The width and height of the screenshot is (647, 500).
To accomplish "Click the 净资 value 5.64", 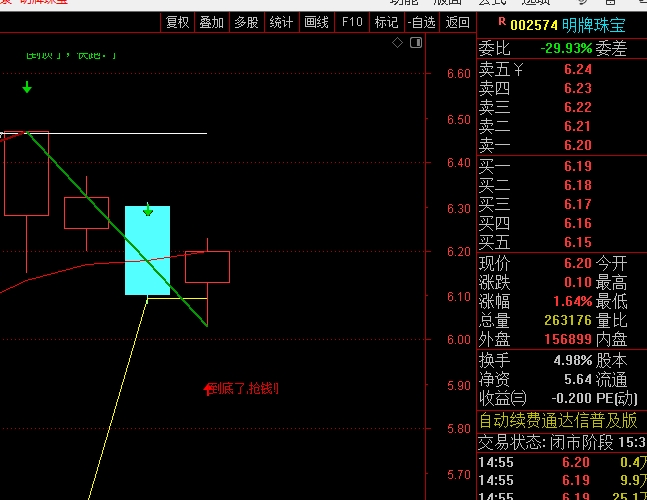I will (578, 379).
